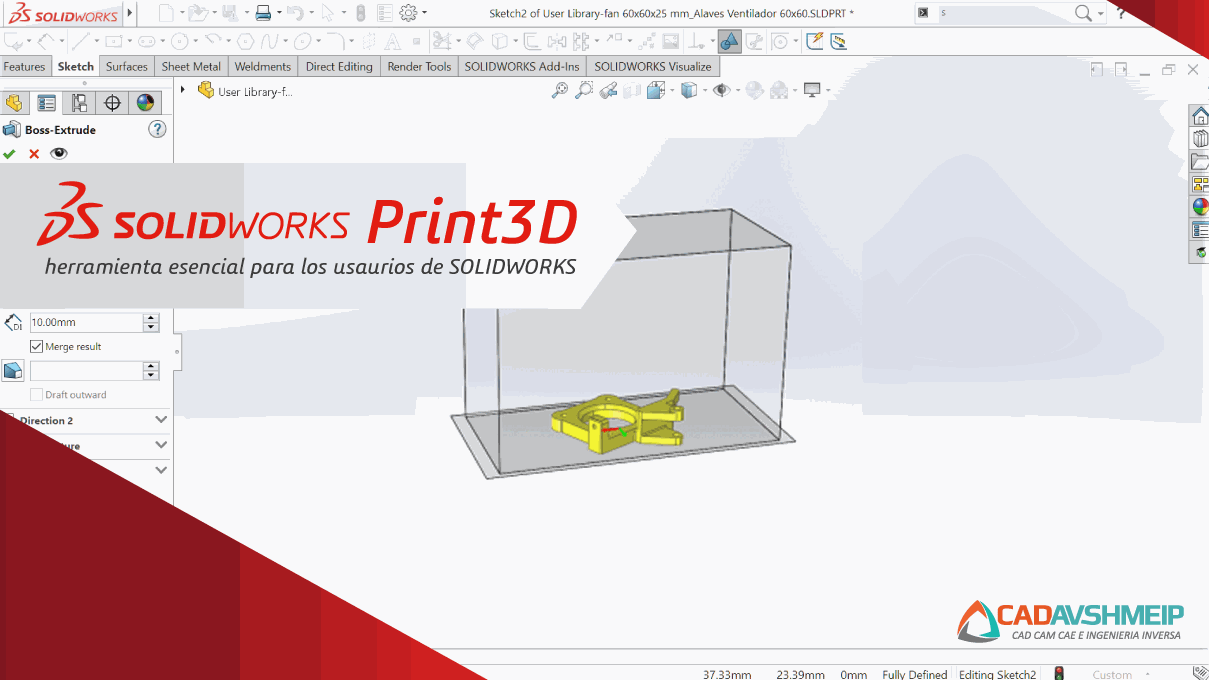The height and width of the screenshot is (680, 1209).
Task: Toggle the Detailed Preview eye icon
Action: 59,154
